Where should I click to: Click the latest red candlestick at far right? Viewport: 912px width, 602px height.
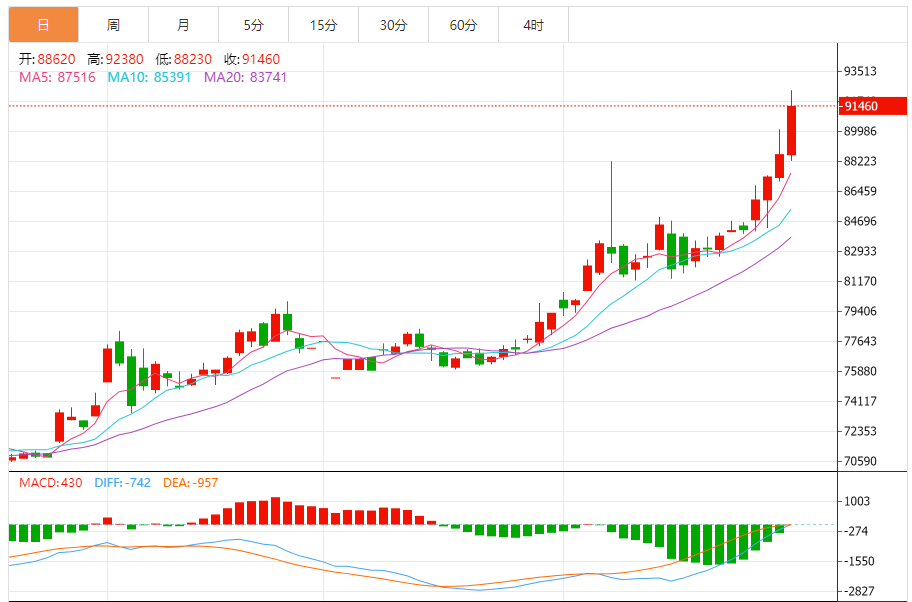791,130
